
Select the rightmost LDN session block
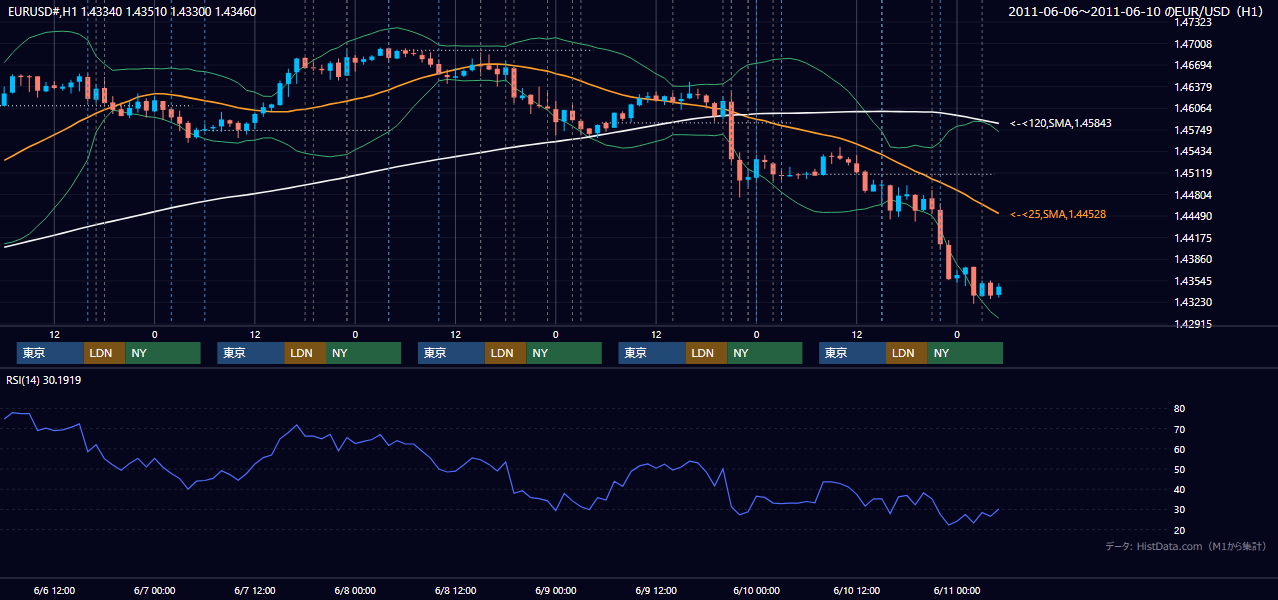(906, 353)
